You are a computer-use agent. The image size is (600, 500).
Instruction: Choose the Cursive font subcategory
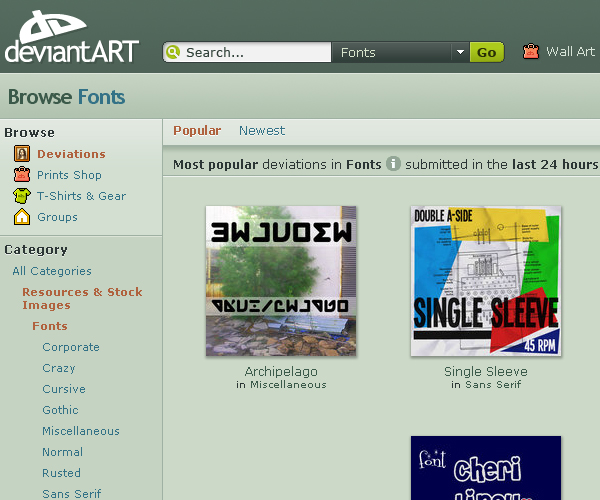pyautogui.click(x=64, y=389)
